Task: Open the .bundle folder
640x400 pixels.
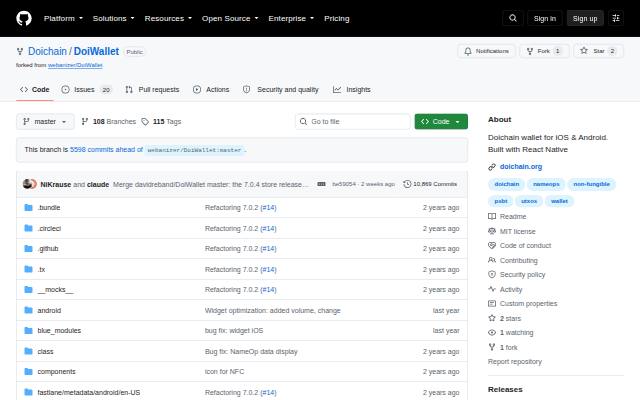Action: [49, 207]
